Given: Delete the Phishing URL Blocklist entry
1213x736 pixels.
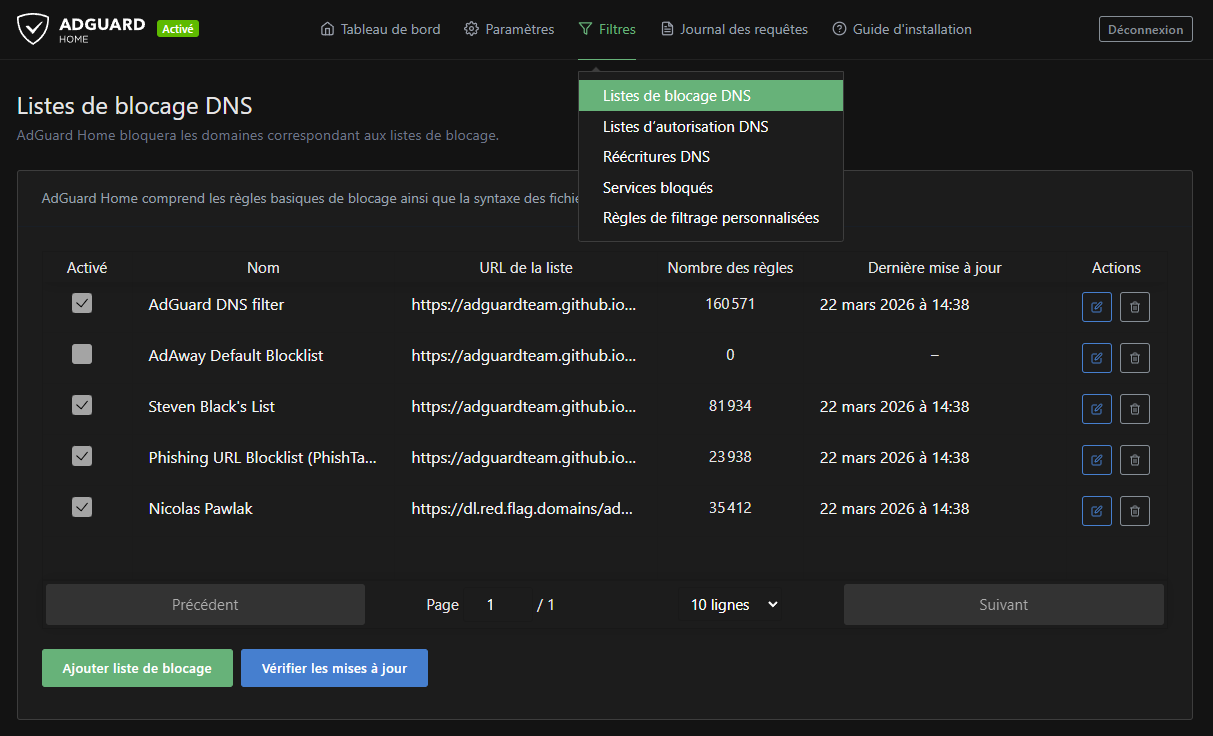Looking at the screenshot, I should click(x=1135, y=460).
